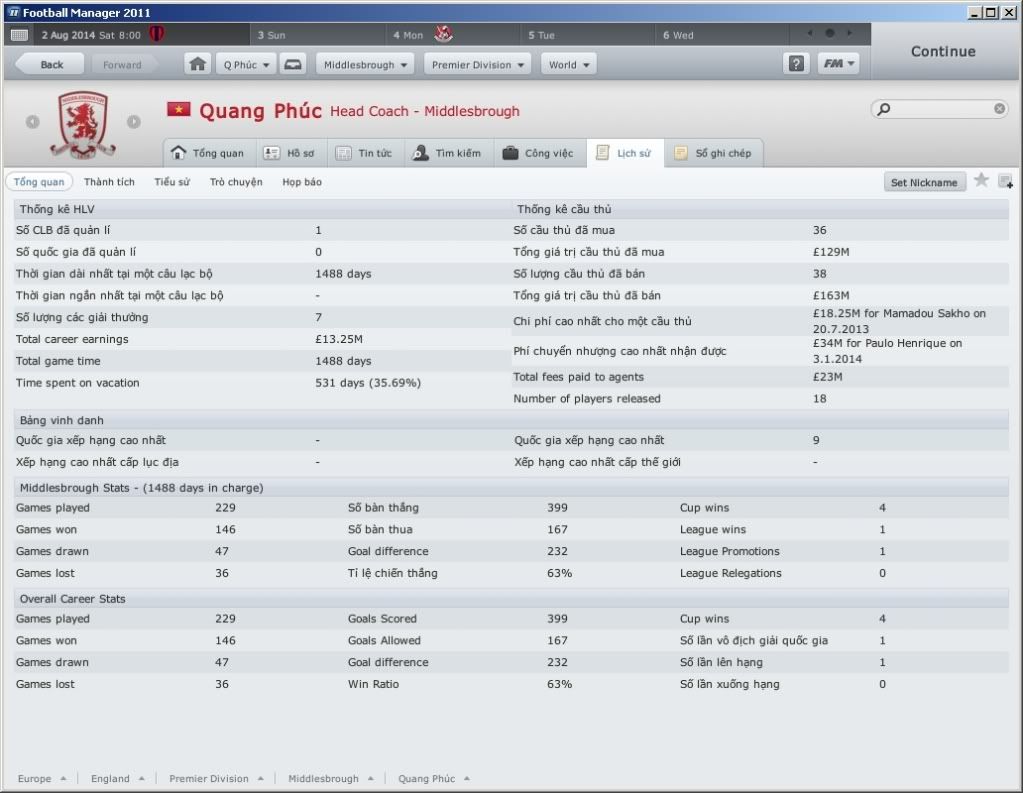Click the search magnifier icon

point(883,108)
